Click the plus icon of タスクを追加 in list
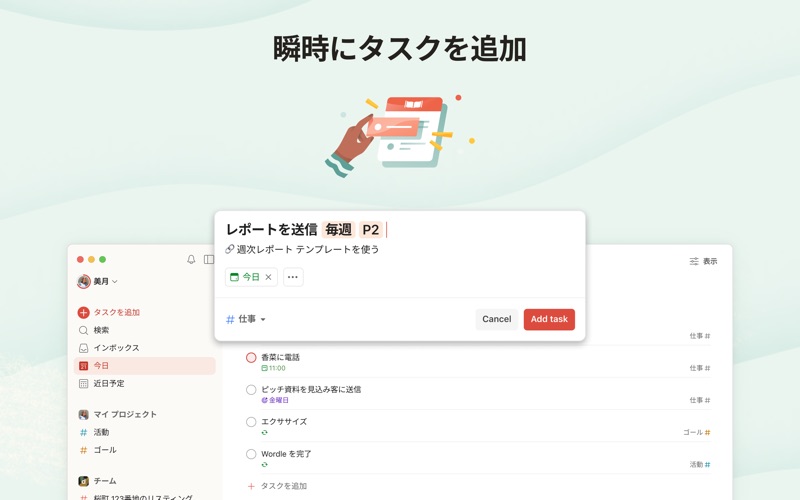 251,486
